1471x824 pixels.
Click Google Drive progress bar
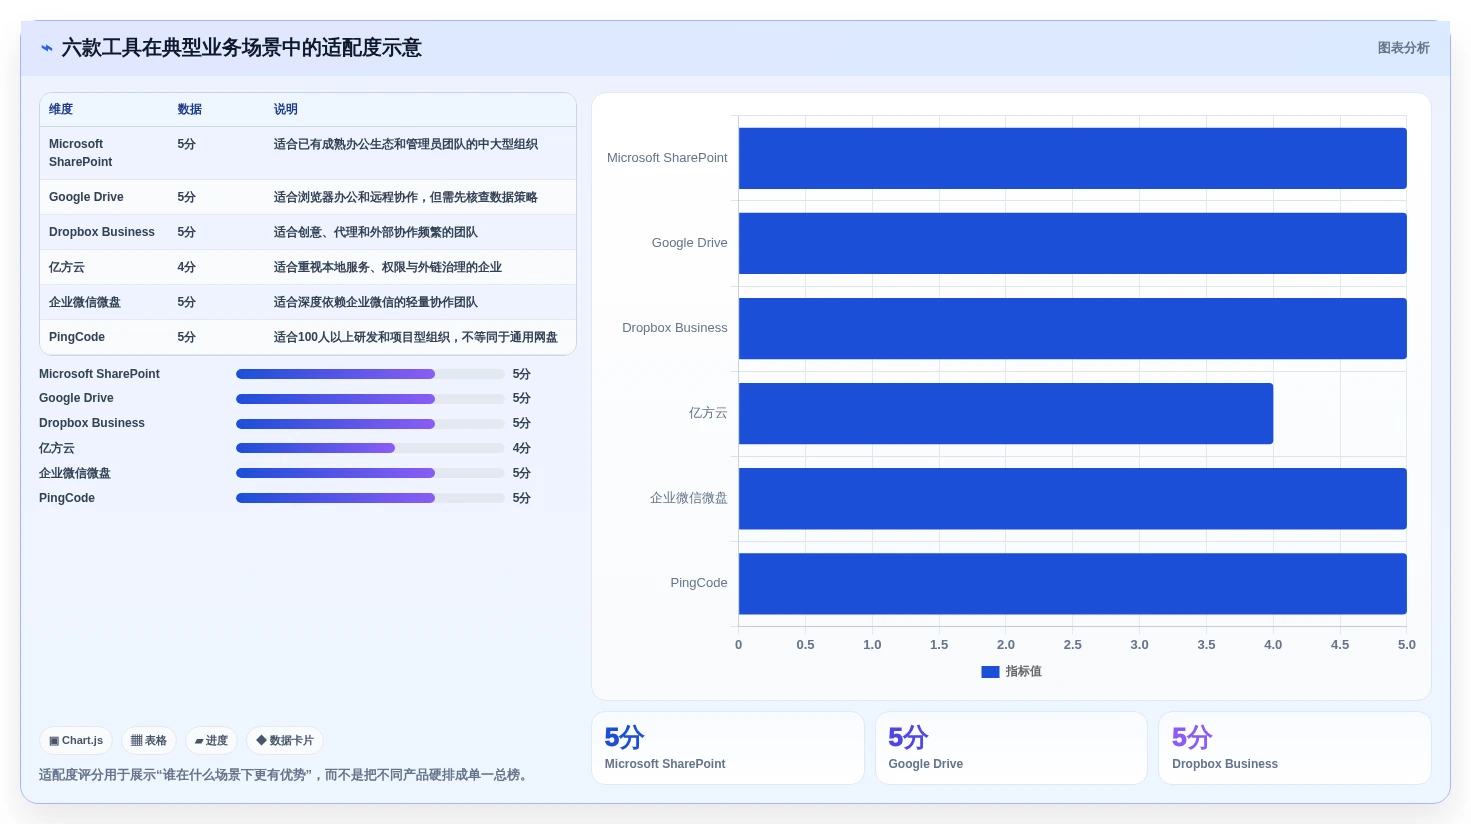370,399
